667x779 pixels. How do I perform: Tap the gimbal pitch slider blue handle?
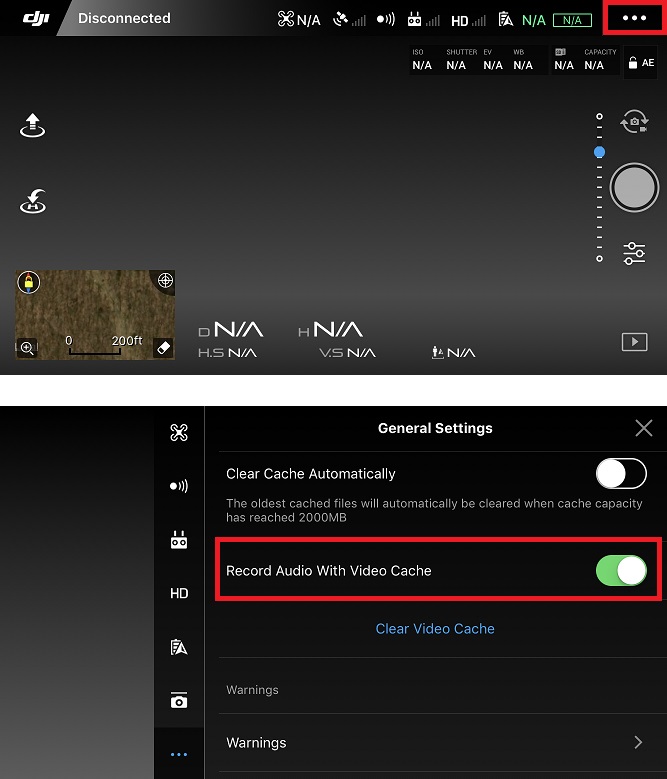(x=599, y=152)
